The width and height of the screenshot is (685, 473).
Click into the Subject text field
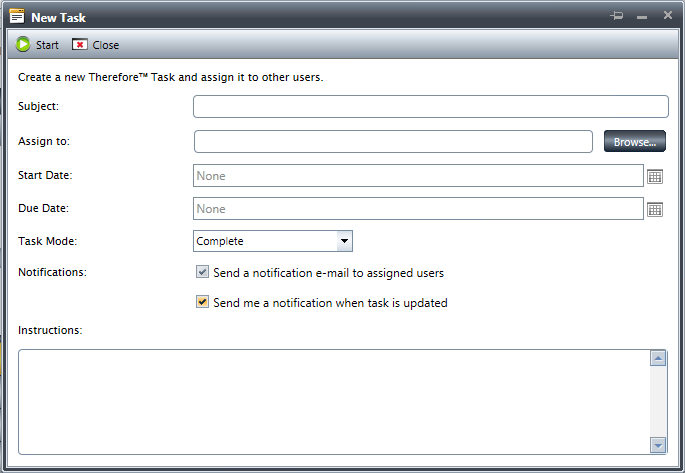point(430,107)
